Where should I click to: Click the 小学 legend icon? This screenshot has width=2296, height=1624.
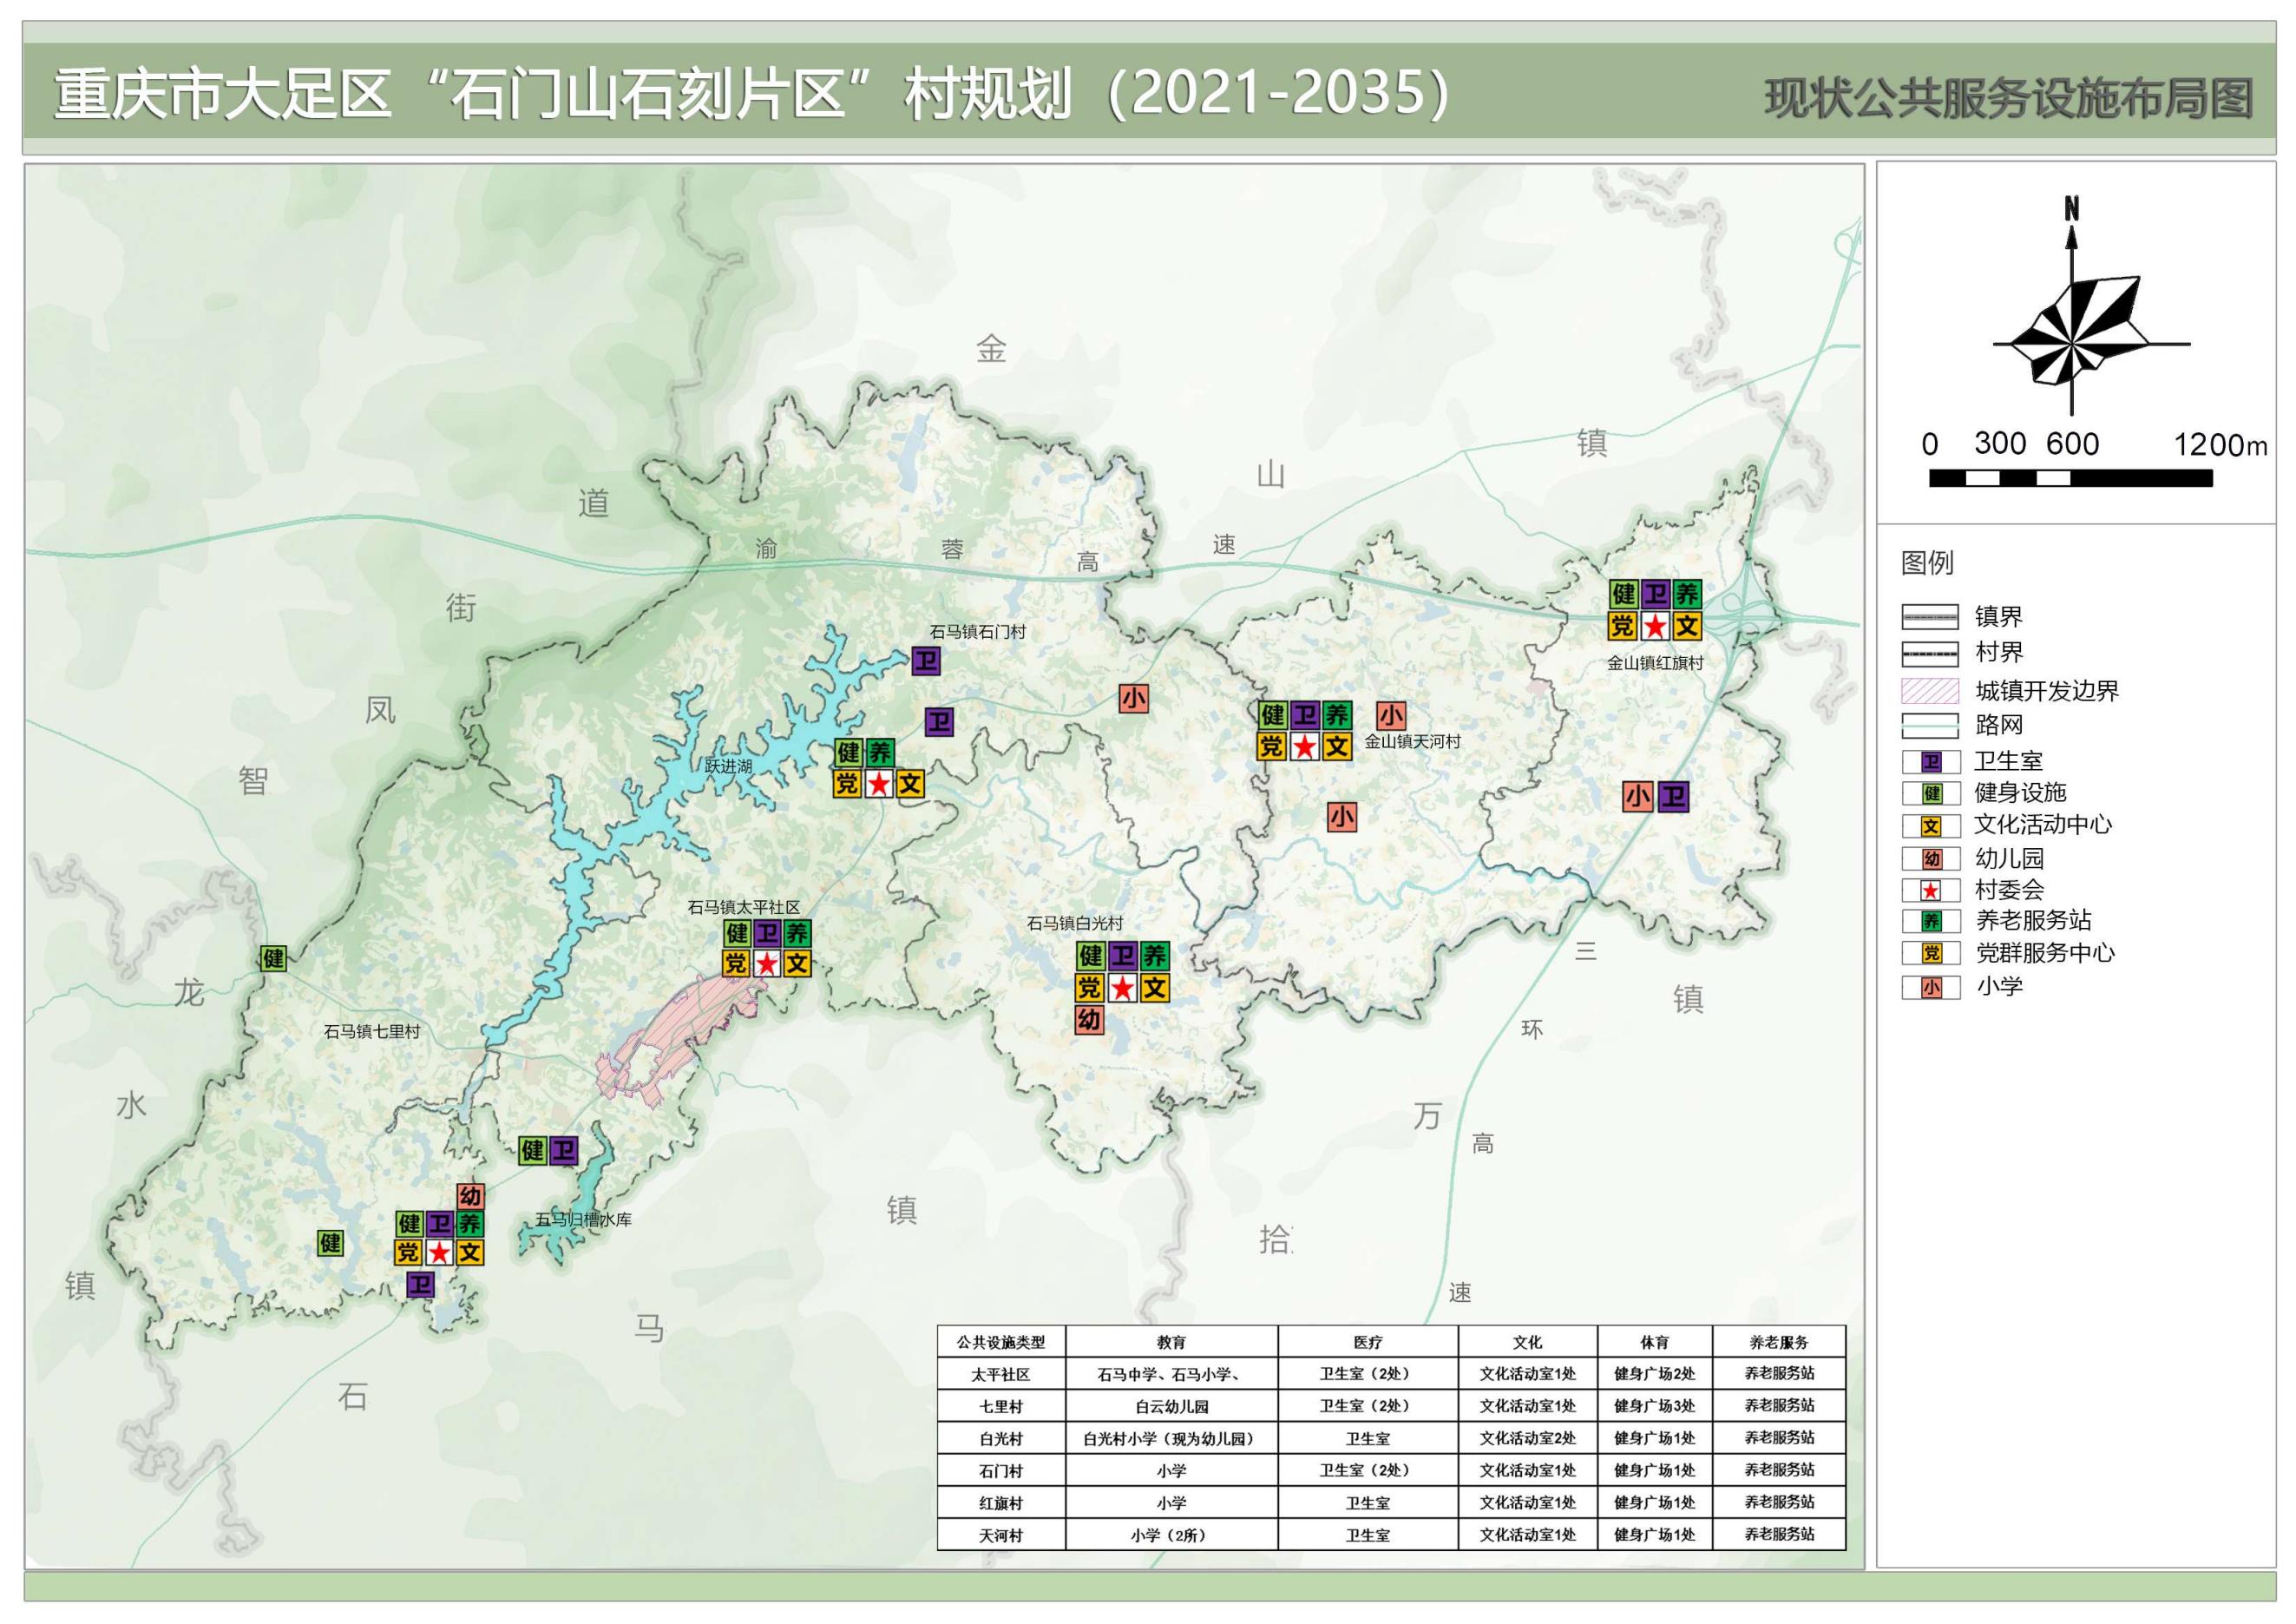pyautogui.click(x=1931, y=987)
